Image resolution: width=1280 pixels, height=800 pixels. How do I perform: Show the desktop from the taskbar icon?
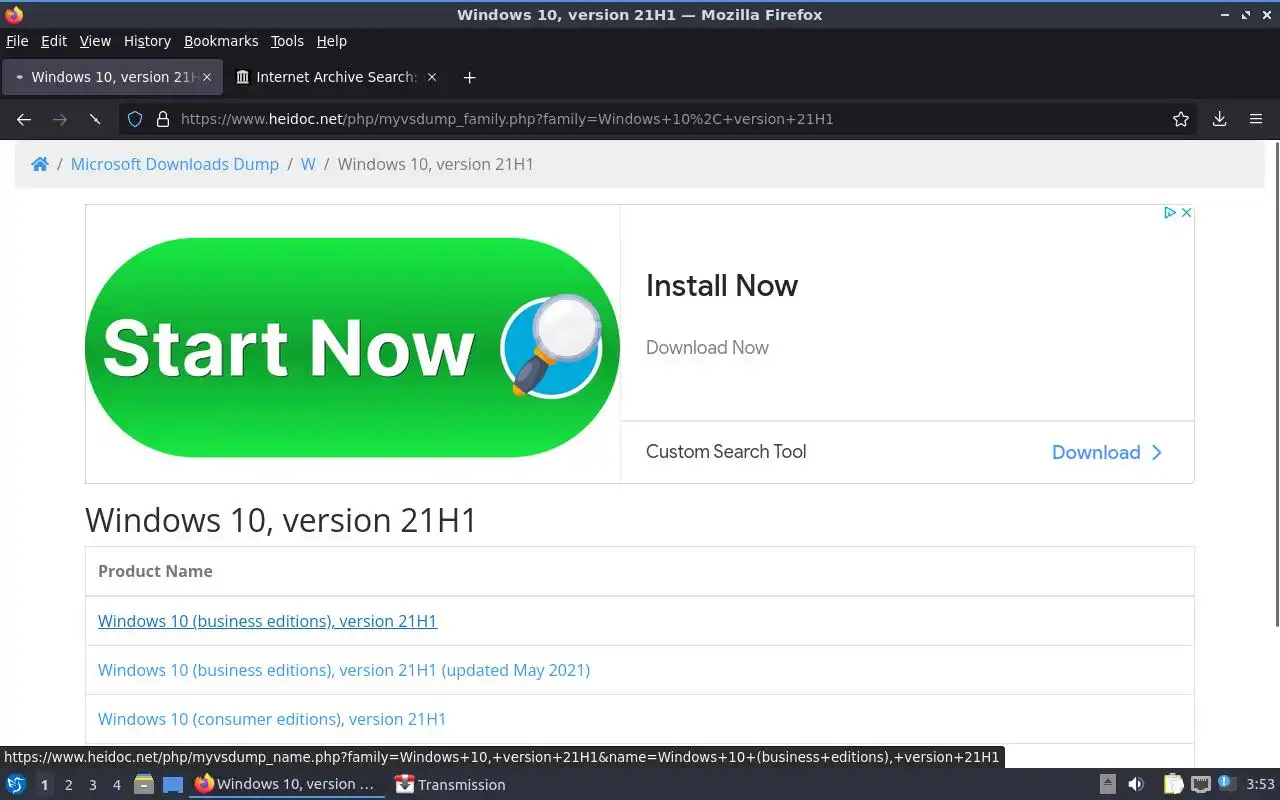pos(173,785)
